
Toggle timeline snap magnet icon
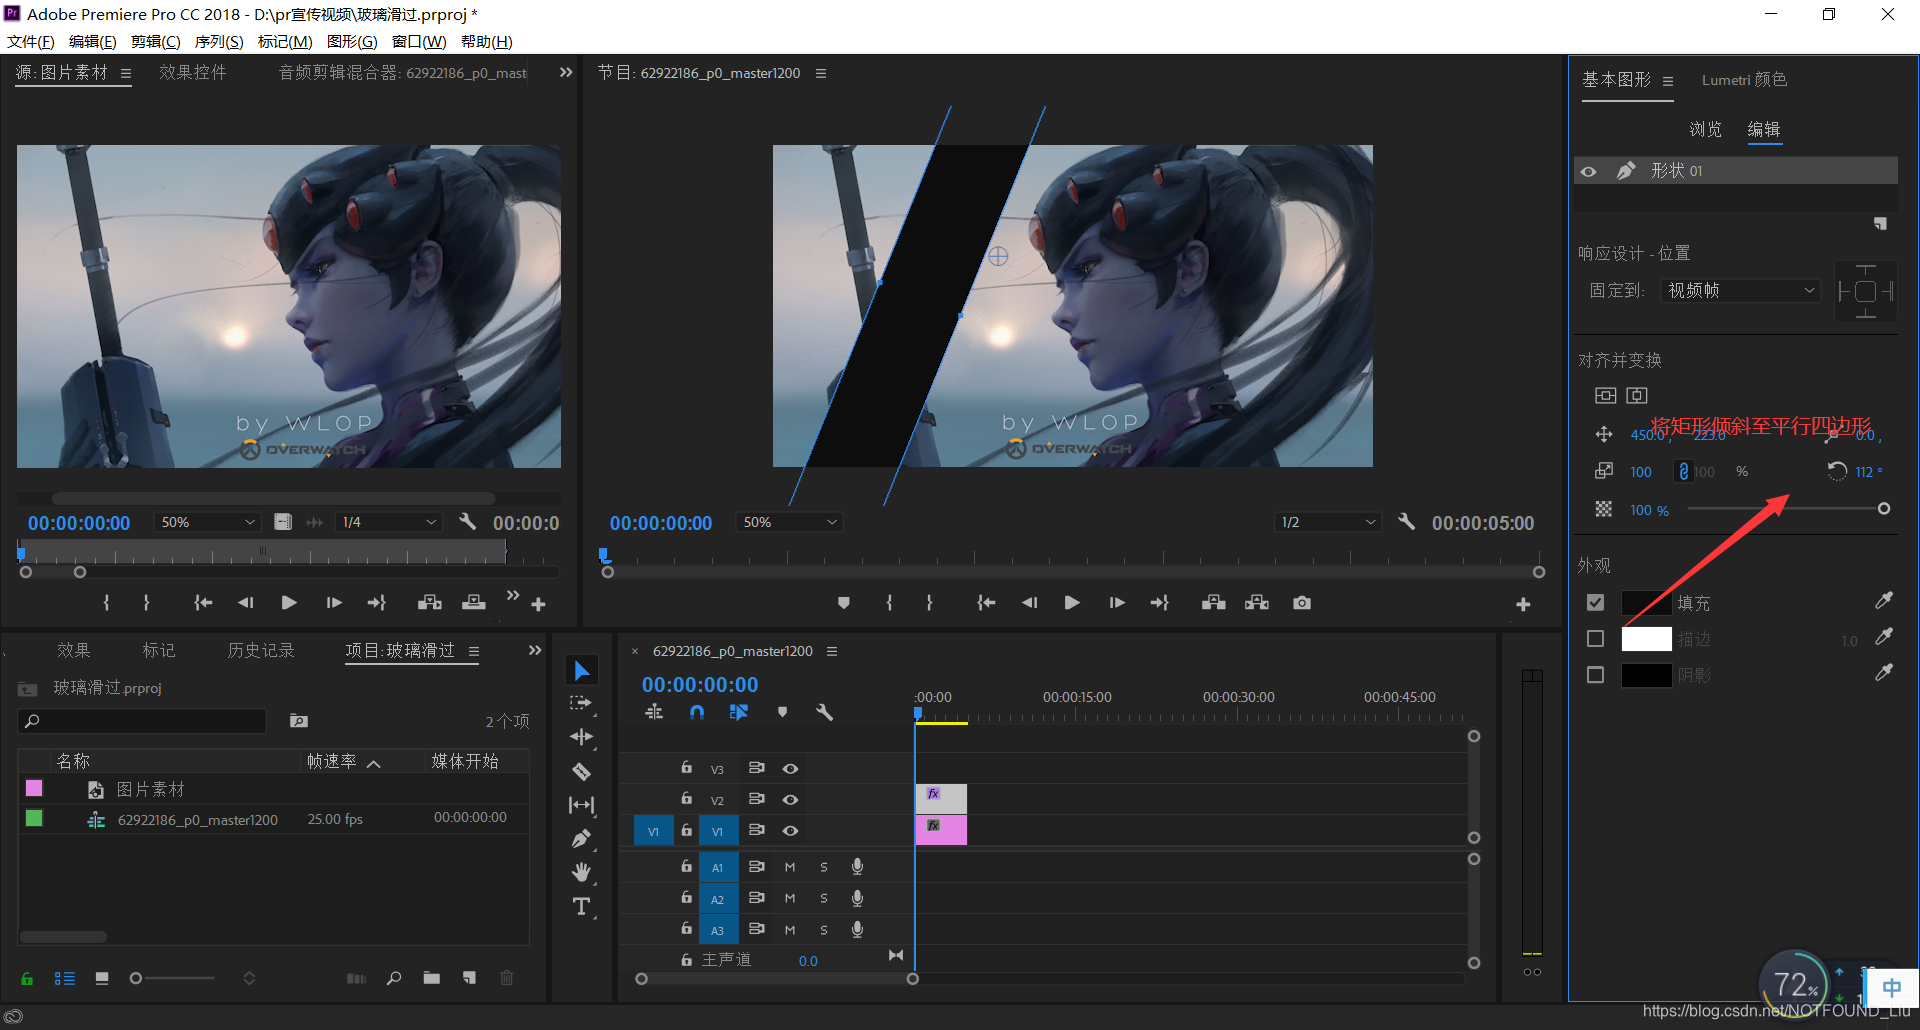(697, 712)
